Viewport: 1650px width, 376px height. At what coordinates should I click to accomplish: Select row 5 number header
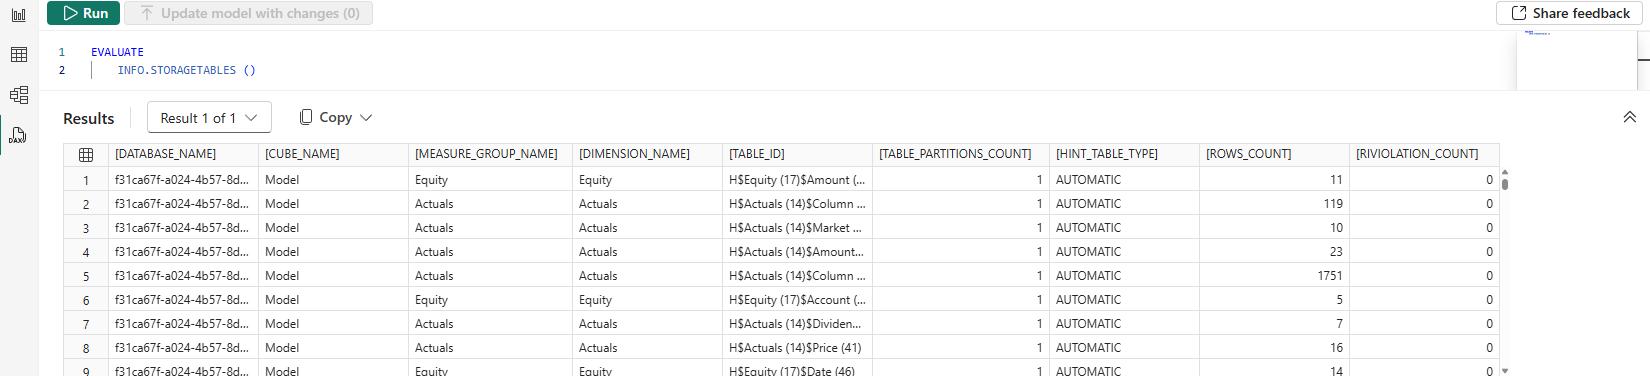pos(86,276)
